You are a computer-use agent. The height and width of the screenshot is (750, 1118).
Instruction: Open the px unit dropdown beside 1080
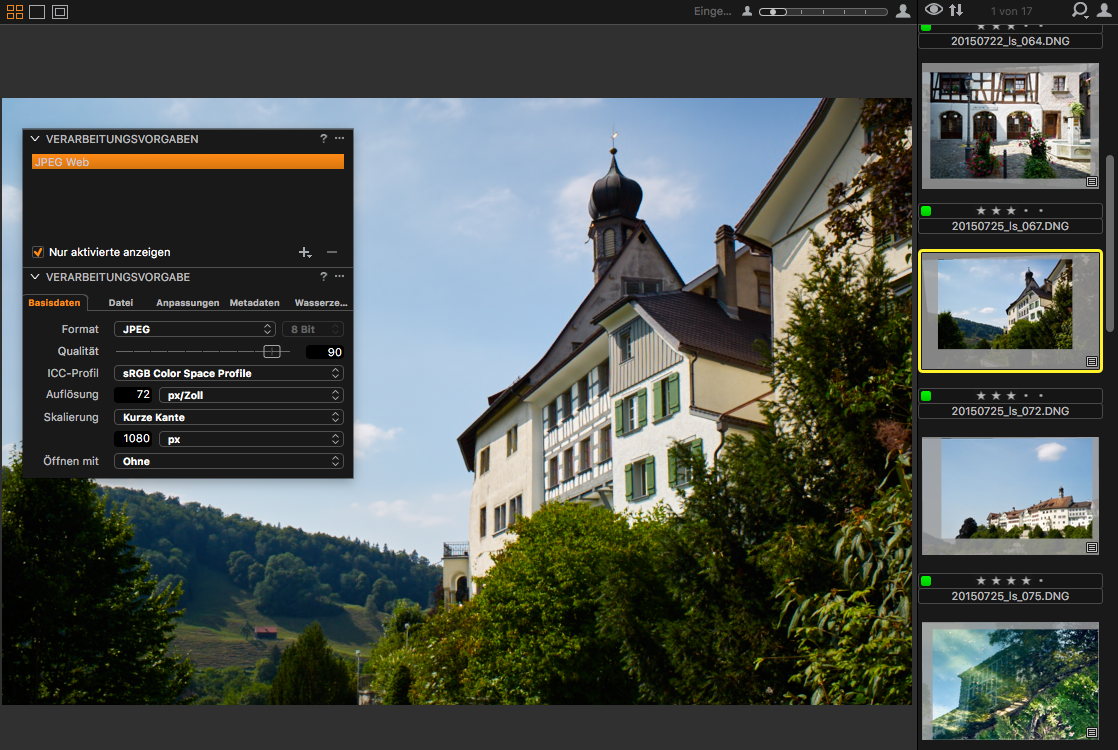pyautogui.click(x=251, y=439)
